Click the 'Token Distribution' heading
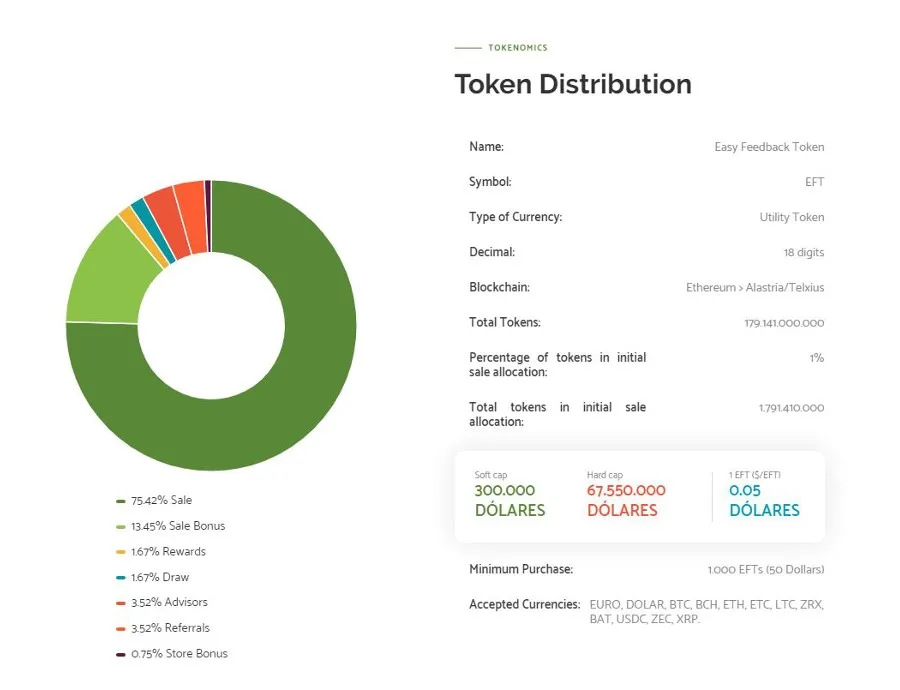The width and height of the screenshot is (900, 690). 573,84
